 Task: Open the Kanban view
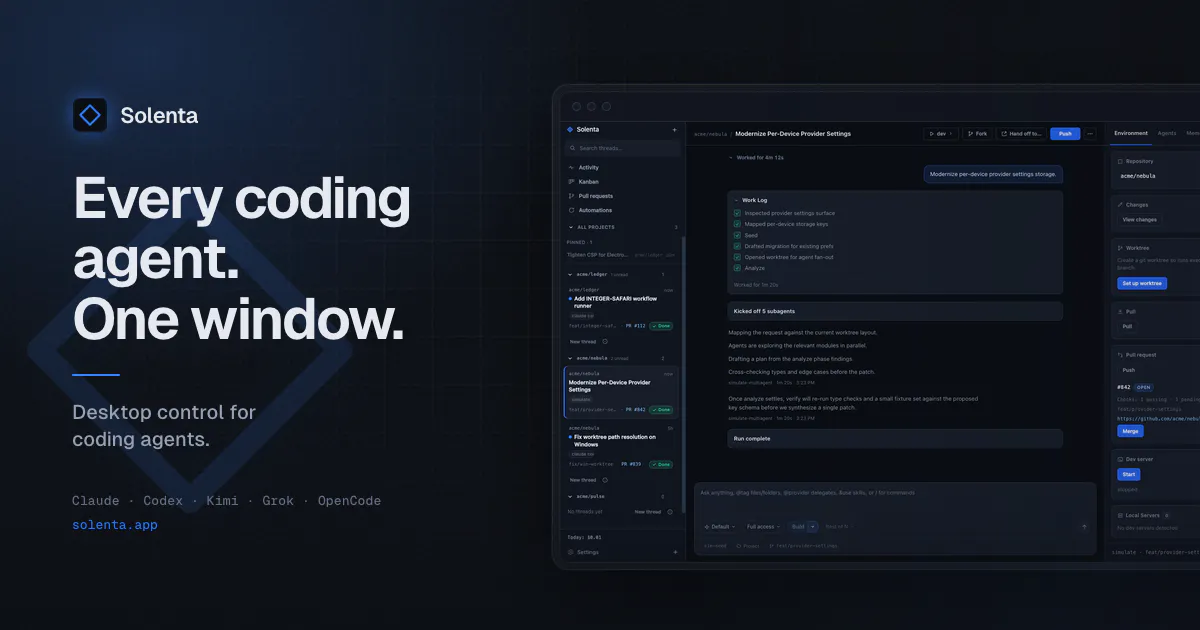click(x=589, y=182)
